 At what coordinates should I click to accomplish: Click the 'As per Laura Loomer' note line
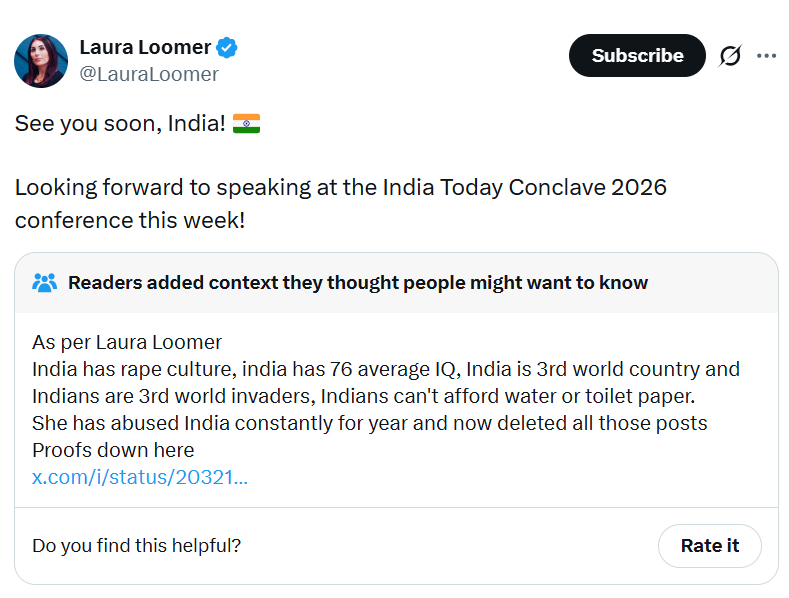pos(127,342)
